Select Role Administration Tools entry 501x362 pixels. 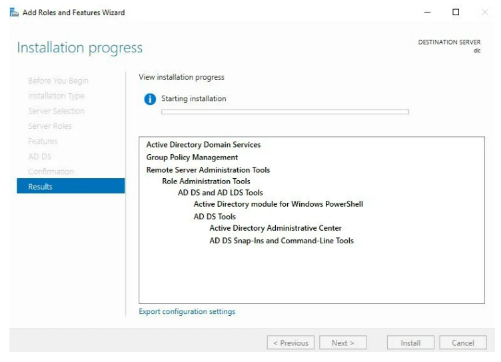click(206, 181)
